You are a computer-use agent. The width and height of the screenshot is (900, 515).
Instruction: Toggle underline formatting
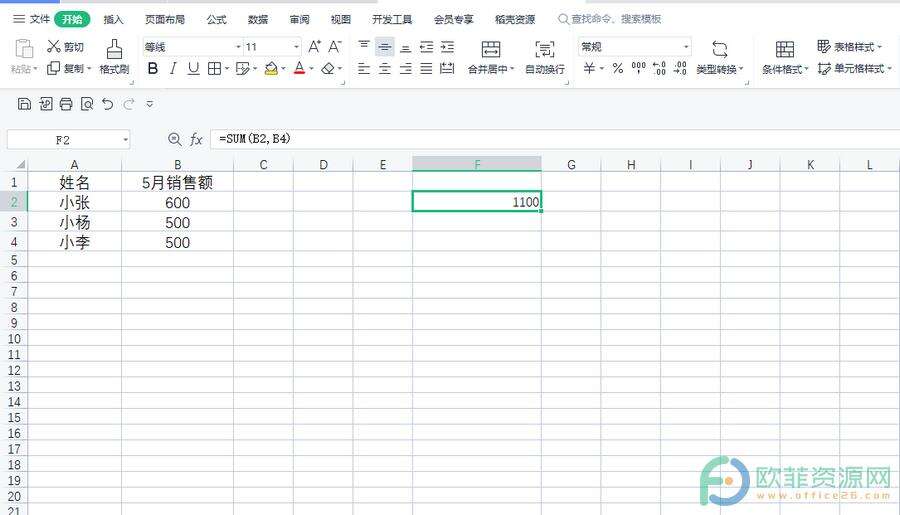[193, 69]
